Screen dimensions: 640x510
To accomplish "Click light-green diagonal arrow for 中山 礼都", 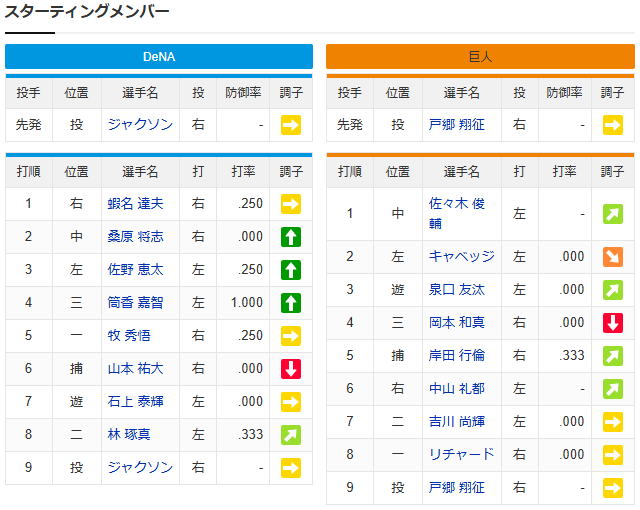I will tap(613, 389).
